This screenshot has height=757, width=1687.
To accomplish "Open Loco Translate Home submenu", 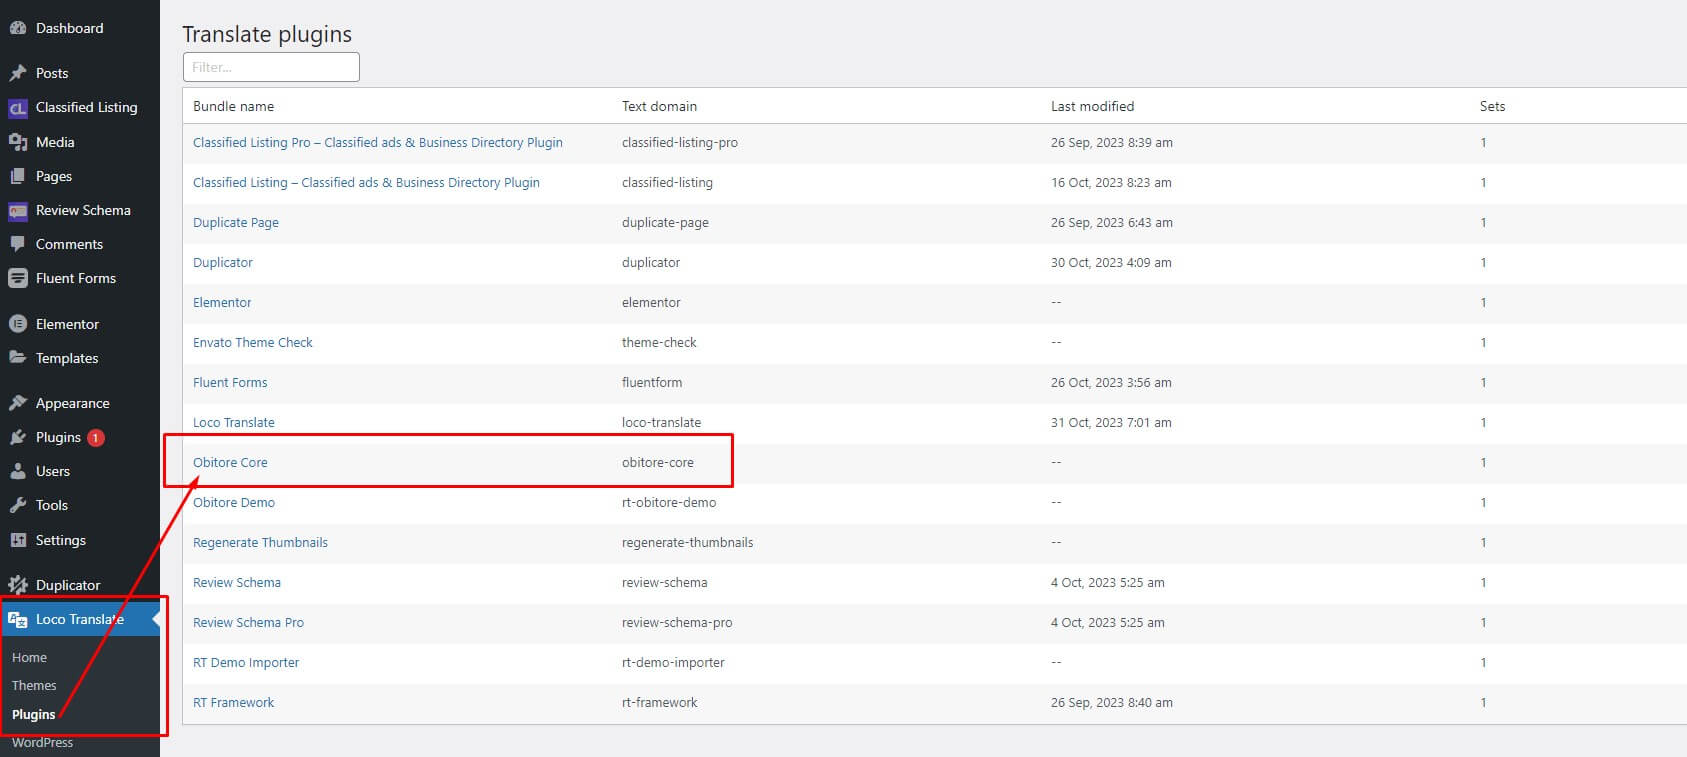I will 30,657.
